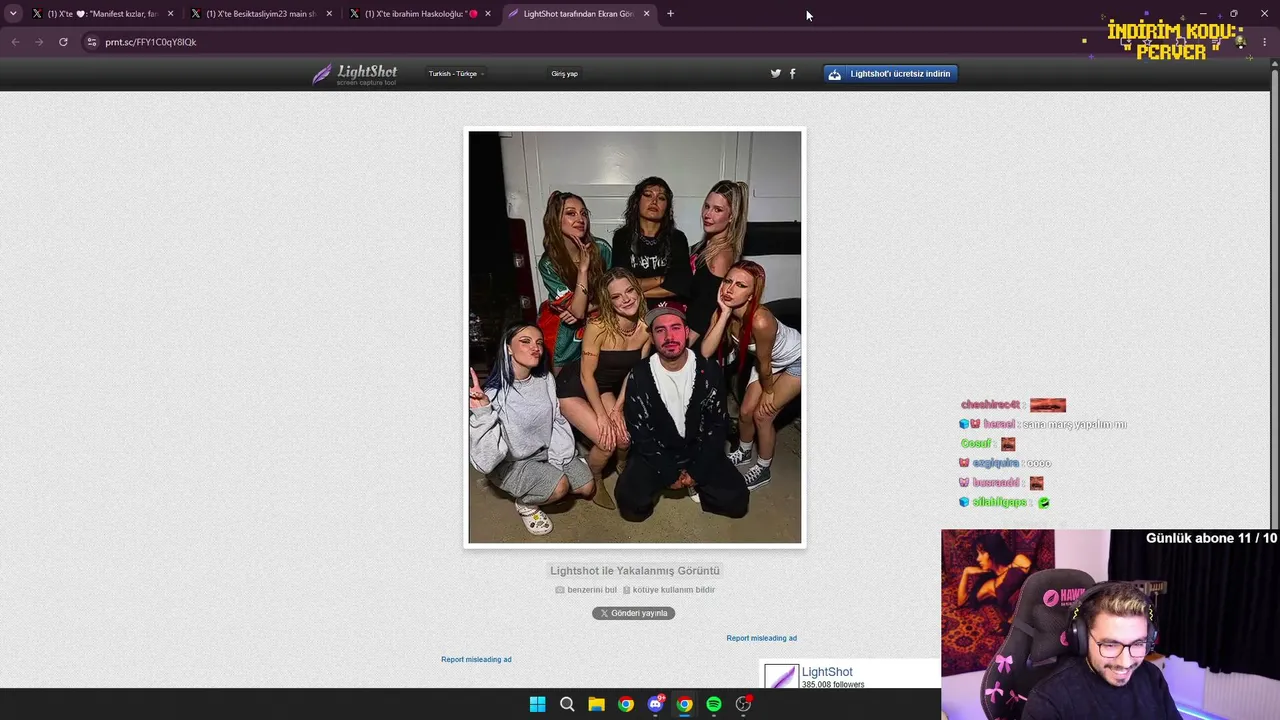
Task: Switch to the 'Manifest kızlar' X tab
Action: click(x=102, y=14)
